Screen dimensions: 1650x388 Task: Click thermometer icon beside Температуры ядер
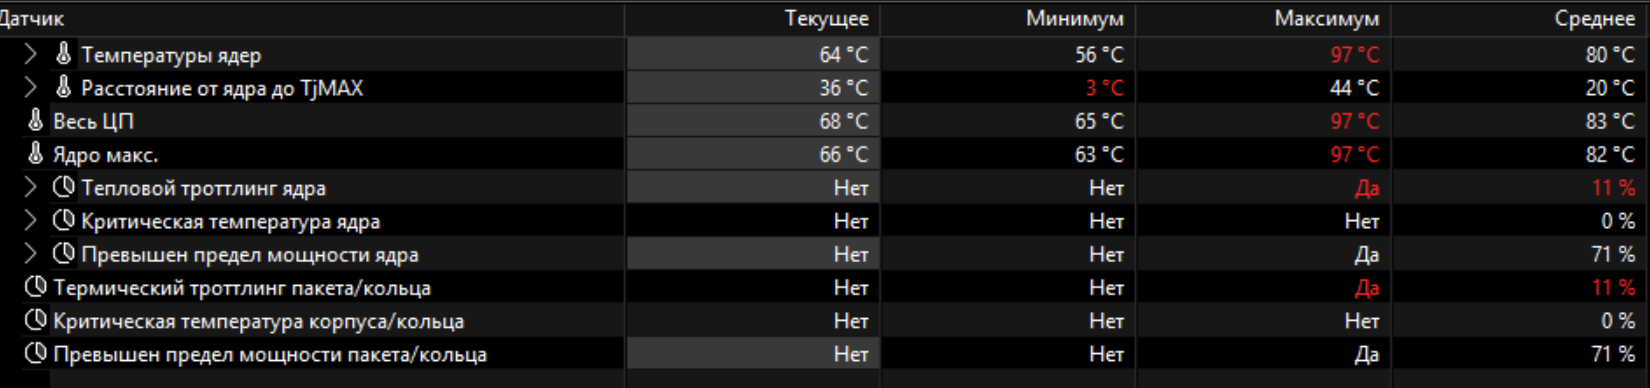(64, 54)
